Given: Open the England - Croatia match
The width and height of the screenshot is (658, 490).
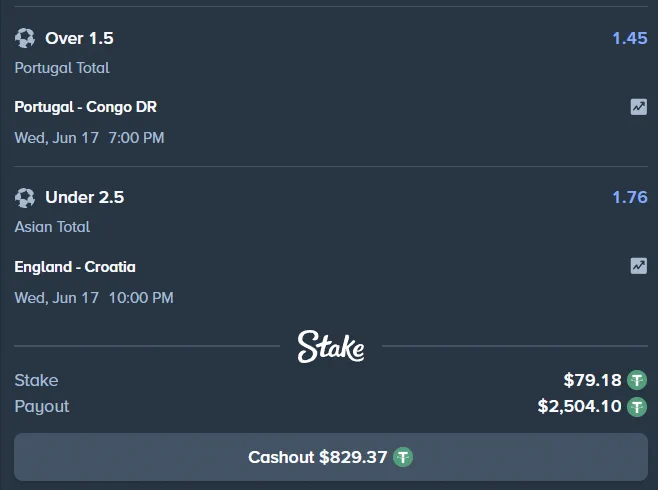Looking at the screenshot, I should pyautogui.click(x=75, y=267).
